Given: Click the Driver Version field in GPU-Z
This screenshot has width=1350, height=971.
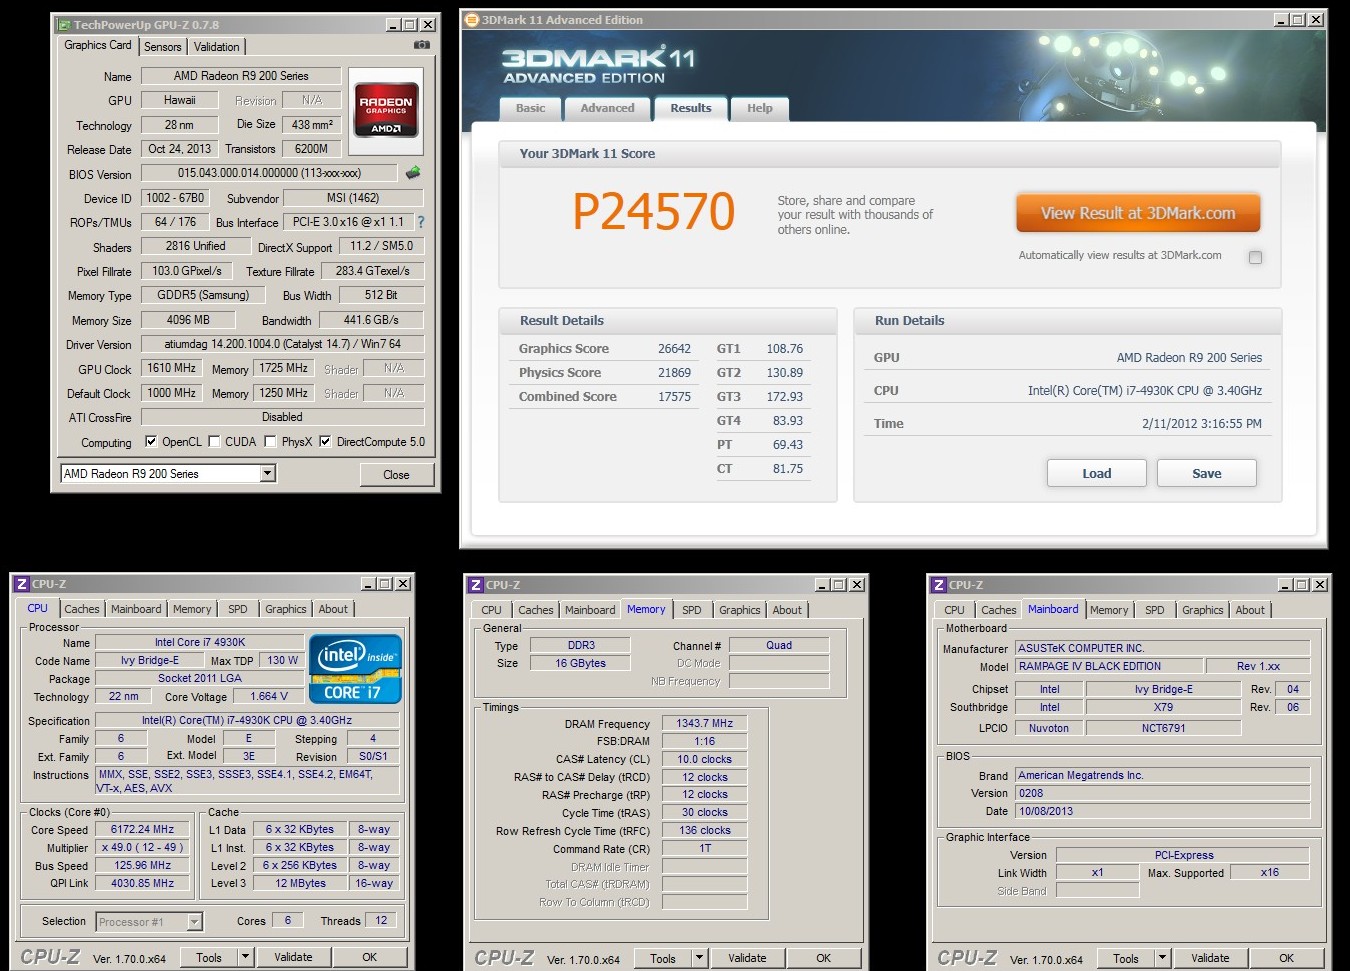Looking at the screenshot, I should tap(282, 344).
